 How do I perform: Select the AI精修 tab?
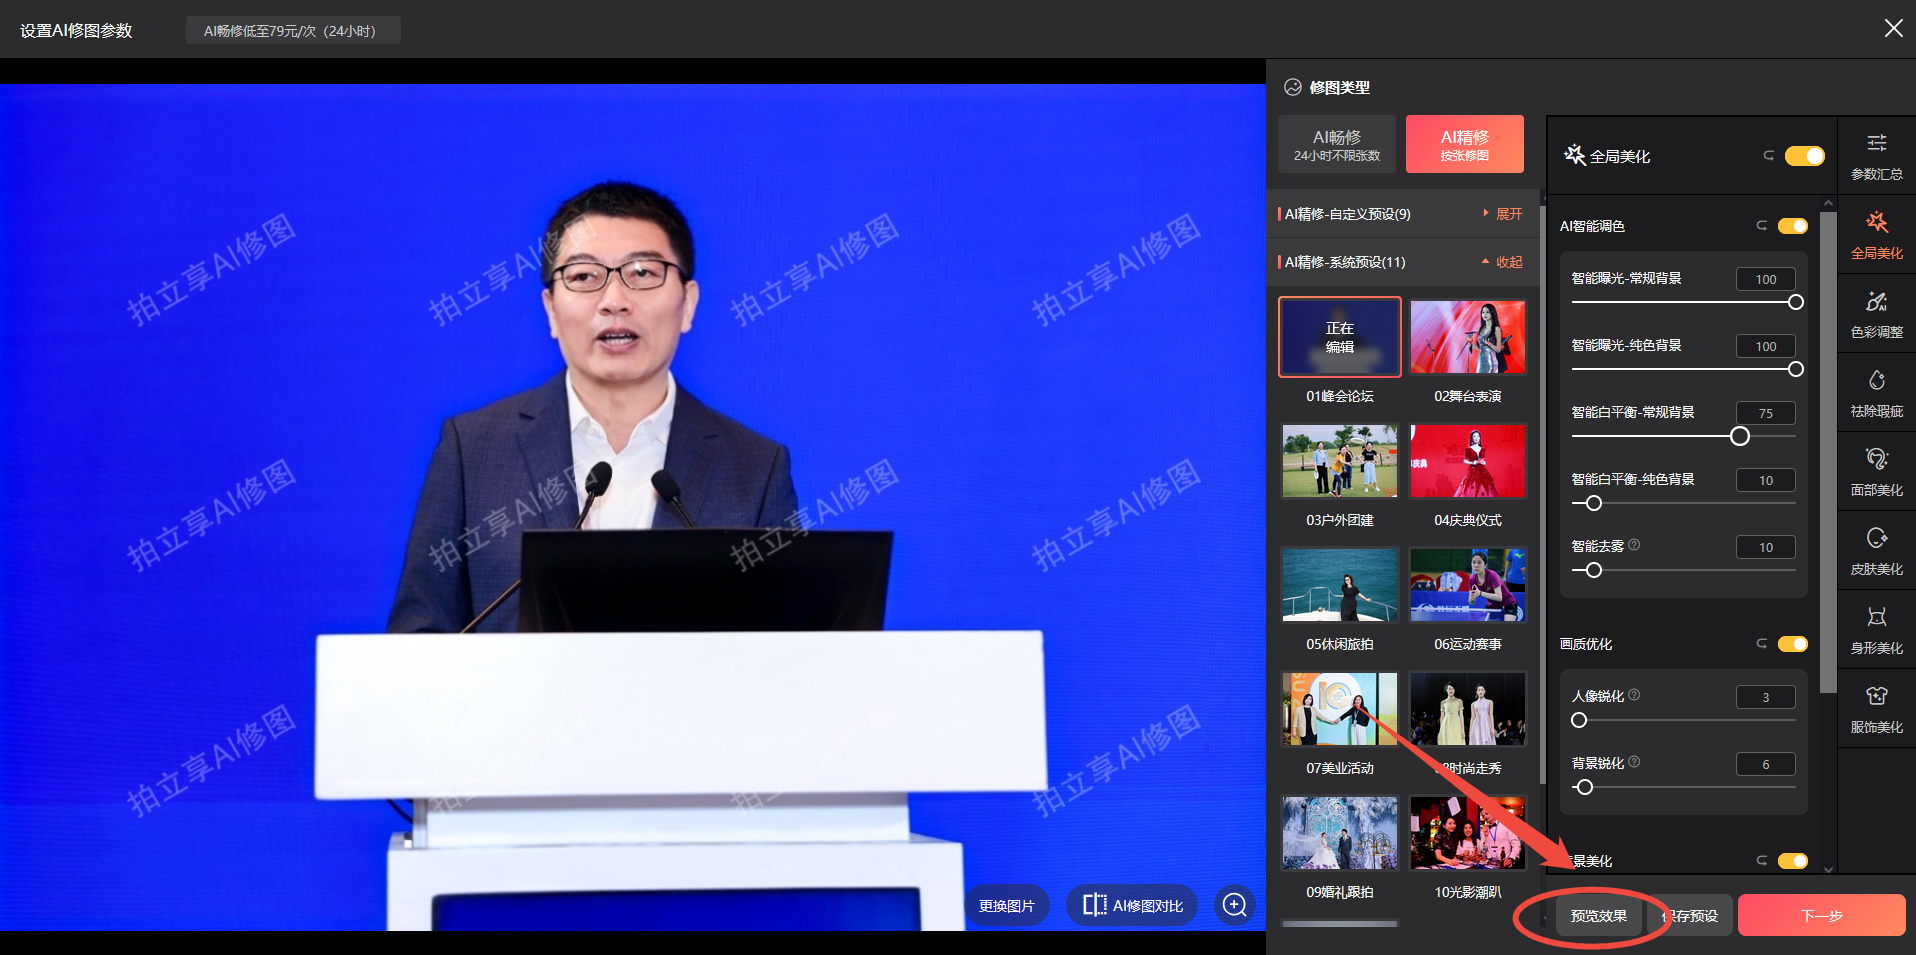point(1464,144)
